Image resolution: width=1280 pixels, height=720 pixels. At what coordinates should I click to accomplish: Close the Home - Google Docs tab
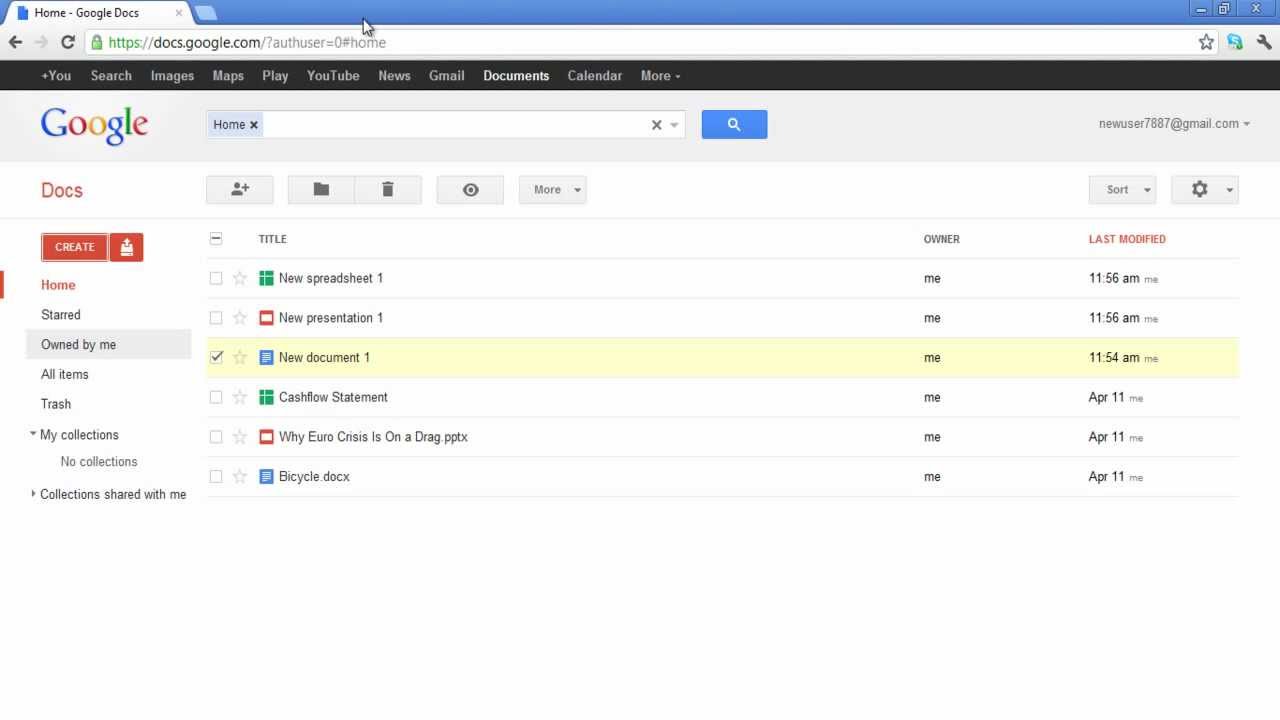(x=179, y=13)
